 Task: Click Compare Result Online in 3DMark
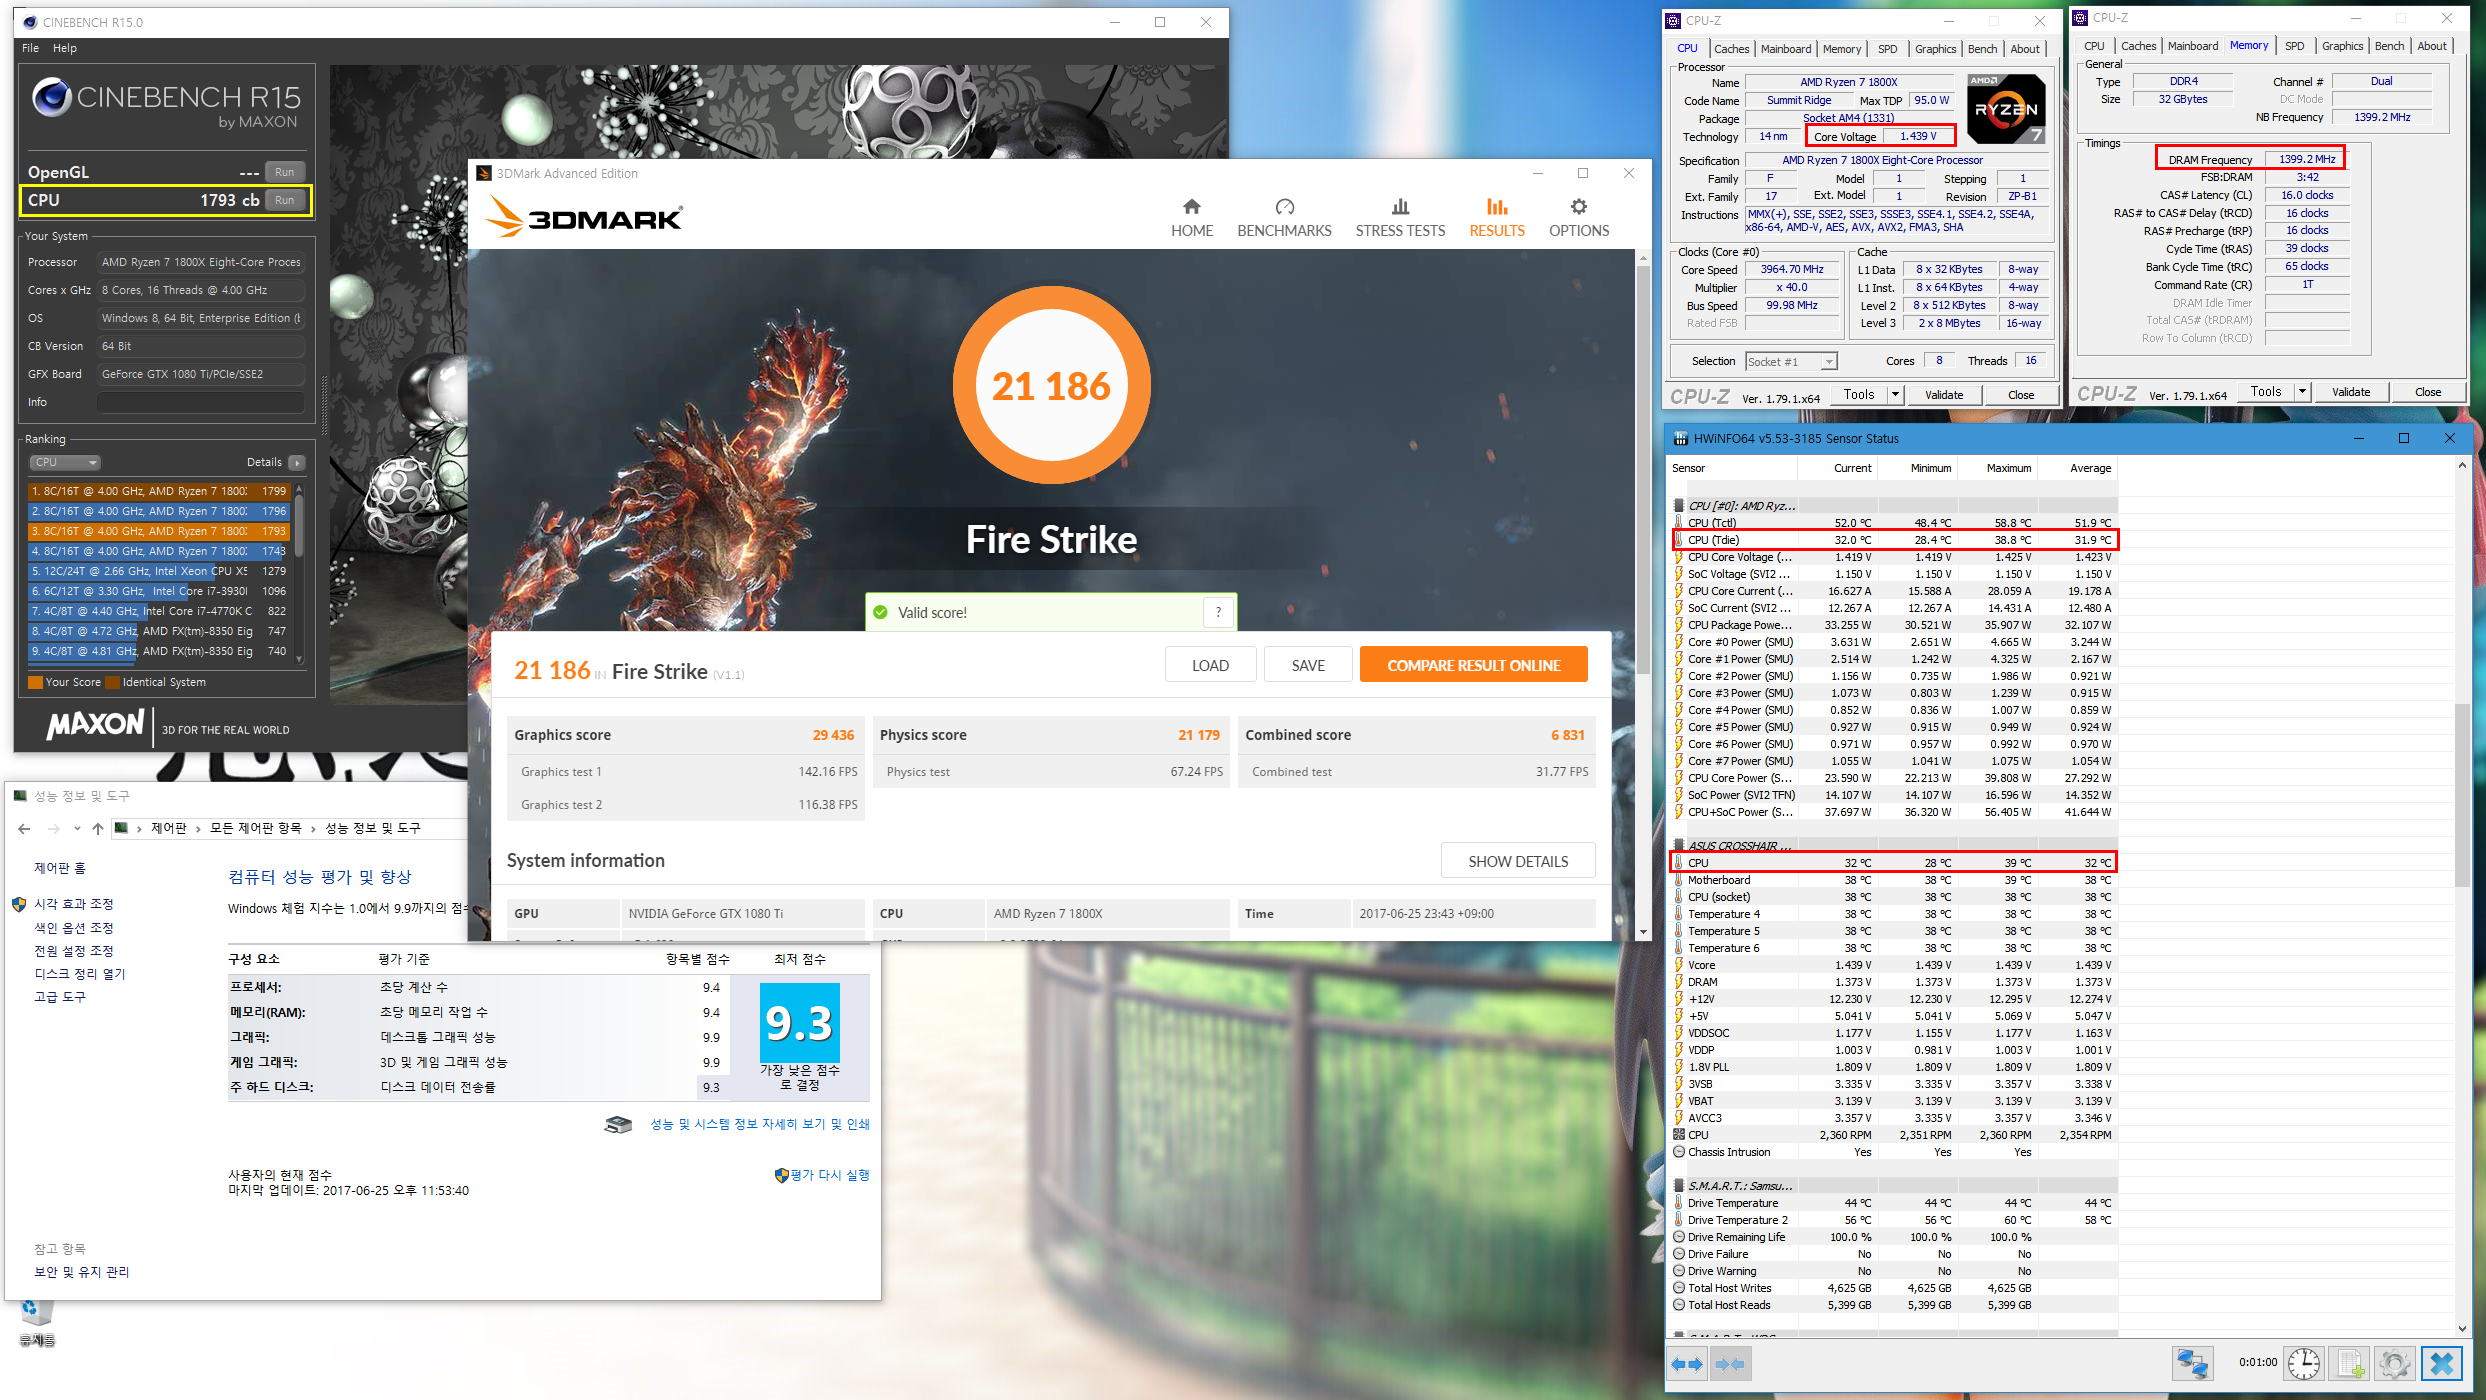coord(1473,665)
